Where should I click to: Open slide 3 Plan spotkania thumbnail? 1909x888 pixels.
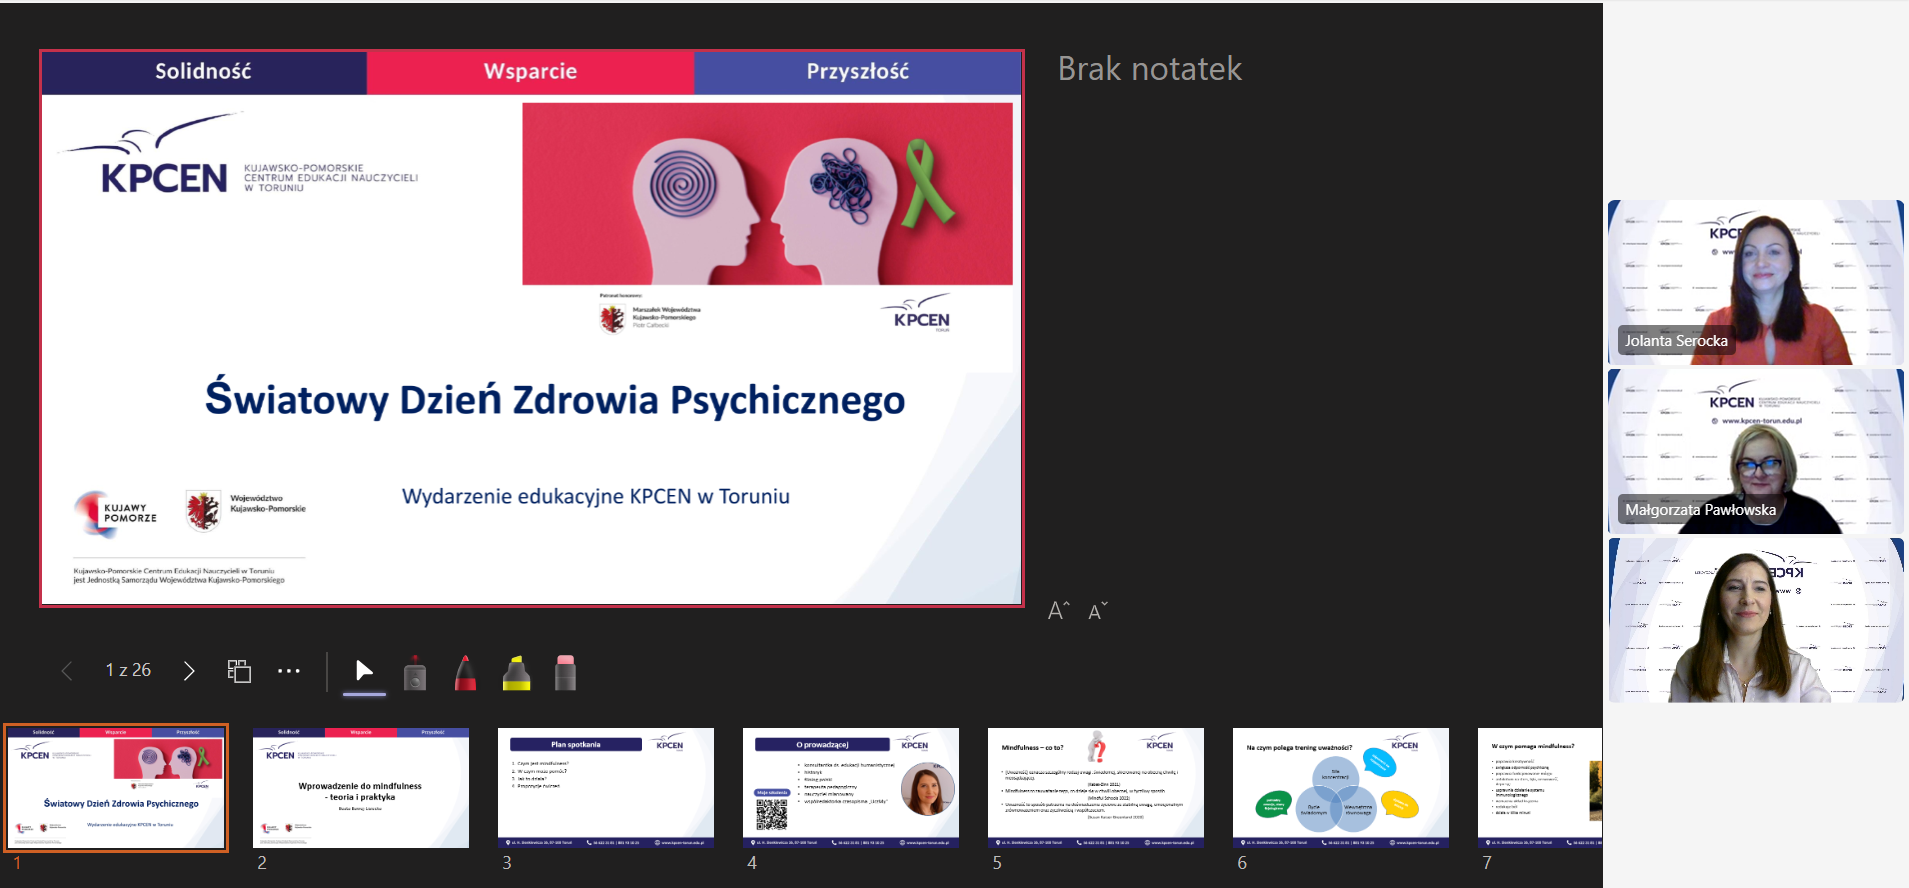point(606,788)
